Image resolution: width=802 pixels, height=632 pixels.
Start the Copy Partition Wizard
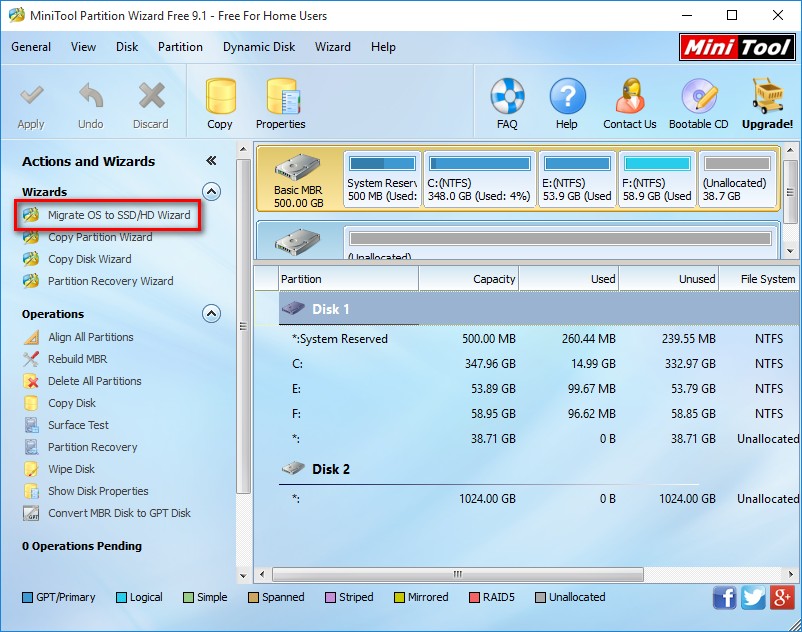coord(100,237)
